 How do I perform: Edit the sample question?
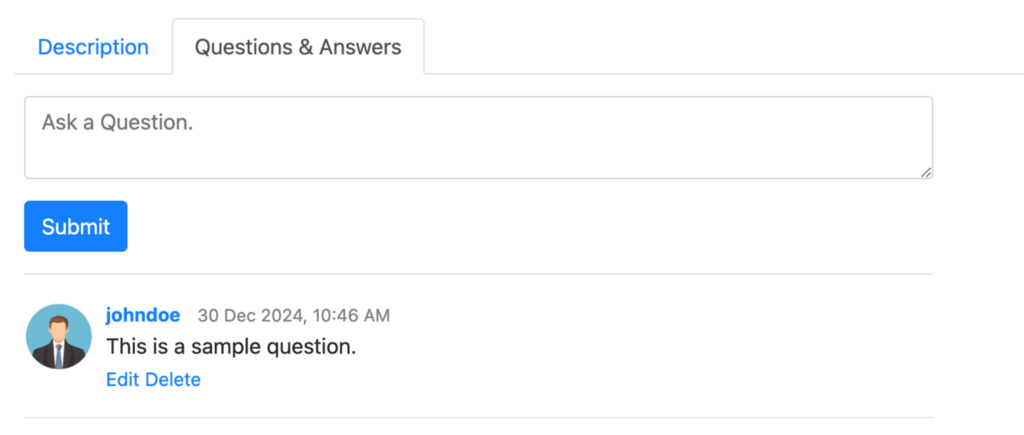click(x=123, y=379)
